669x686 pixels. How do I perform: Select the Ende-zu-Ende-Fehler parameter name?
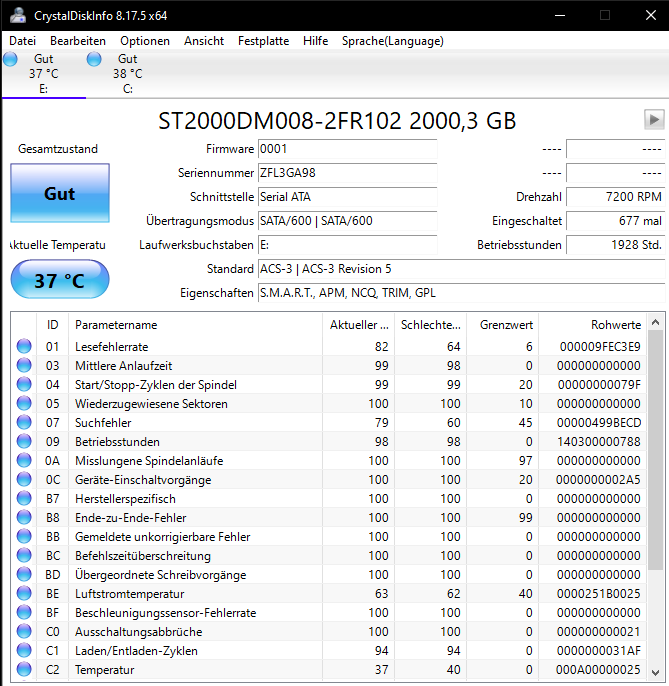point(130,518)
